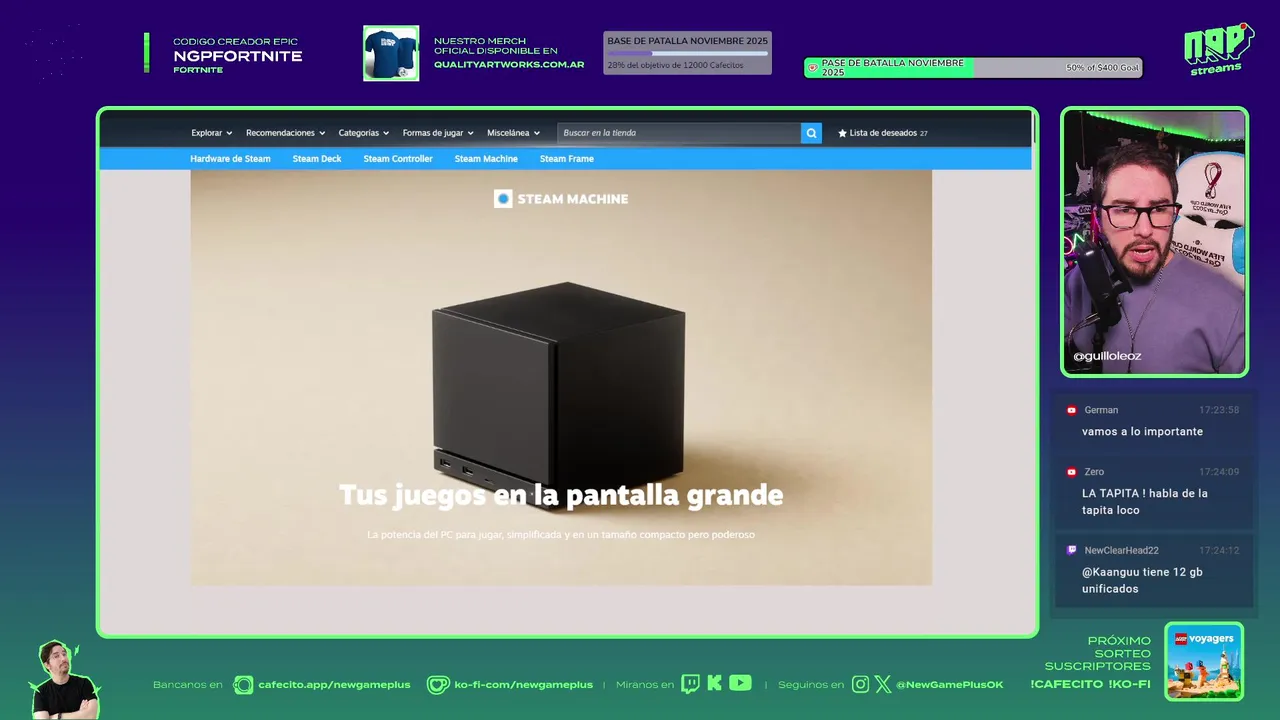This screenshot has height=720, width=1280.
Task: Click the streamer webcam panel
Action: 1154,242
